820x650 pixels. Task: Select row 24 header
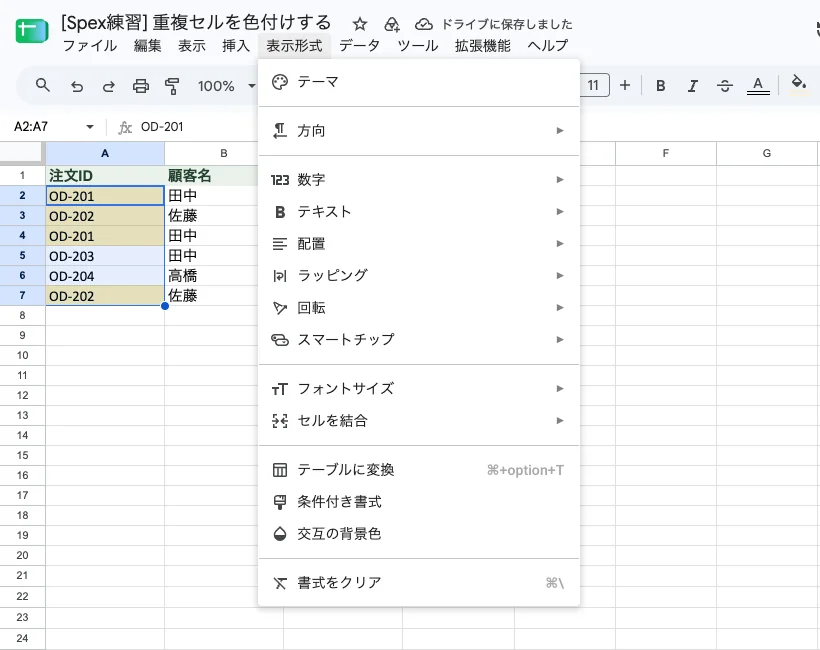[x=22, y=638]
